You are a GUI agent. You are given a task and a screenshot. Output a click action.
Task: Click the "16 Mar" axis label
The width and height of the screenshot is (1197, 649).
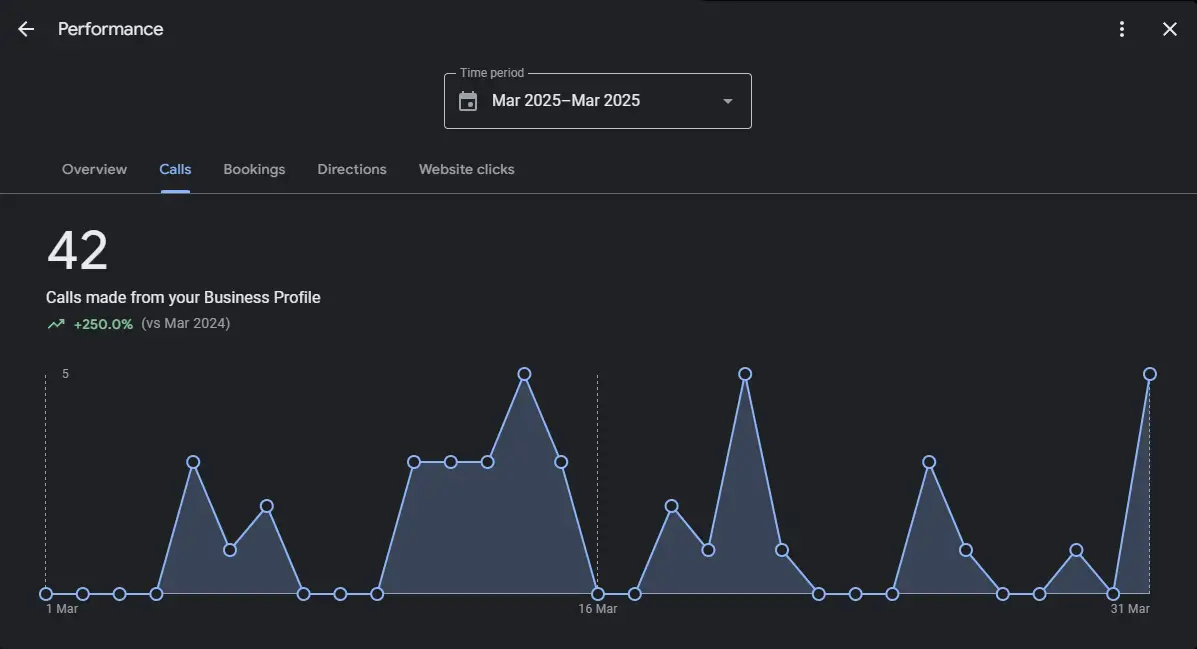598,609
